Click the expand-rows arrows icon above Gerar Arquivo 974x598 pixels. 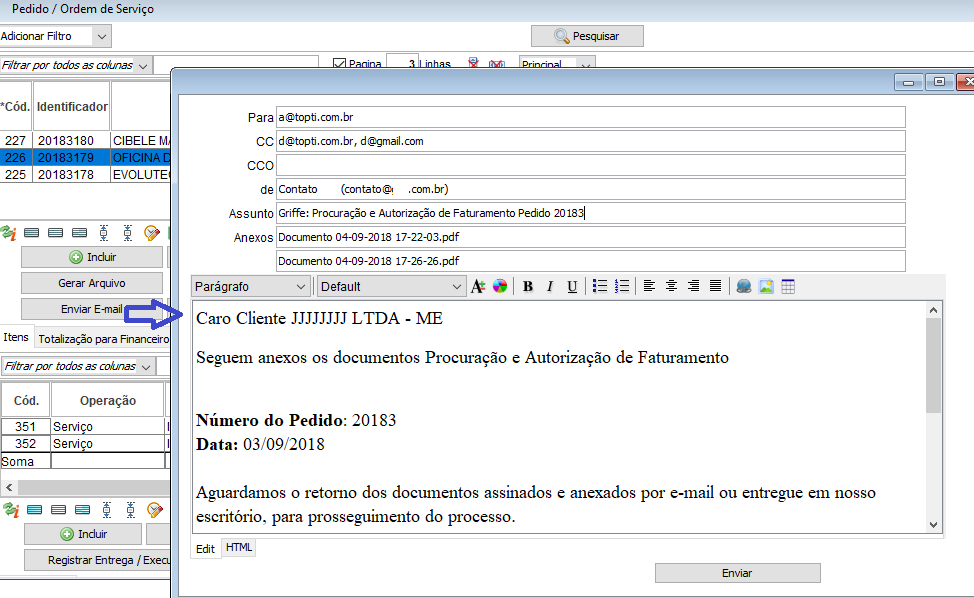pos(104,233)
